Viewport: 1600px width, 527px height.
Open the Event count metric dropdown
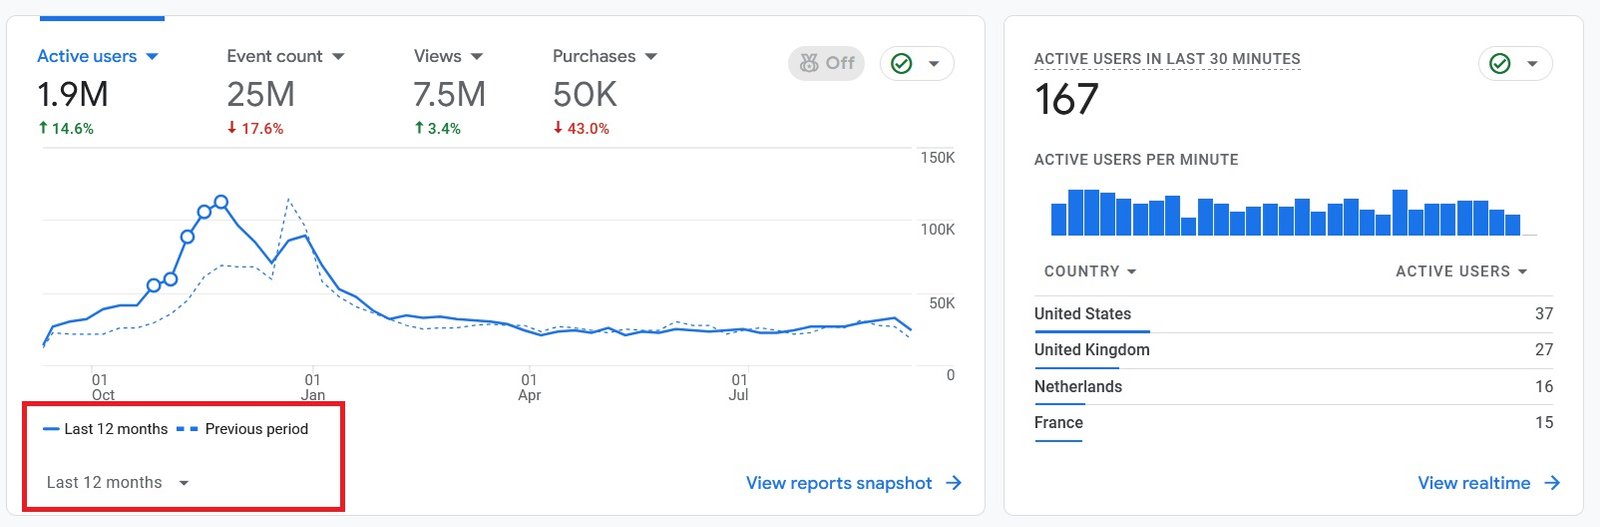(x=285, y=56)
